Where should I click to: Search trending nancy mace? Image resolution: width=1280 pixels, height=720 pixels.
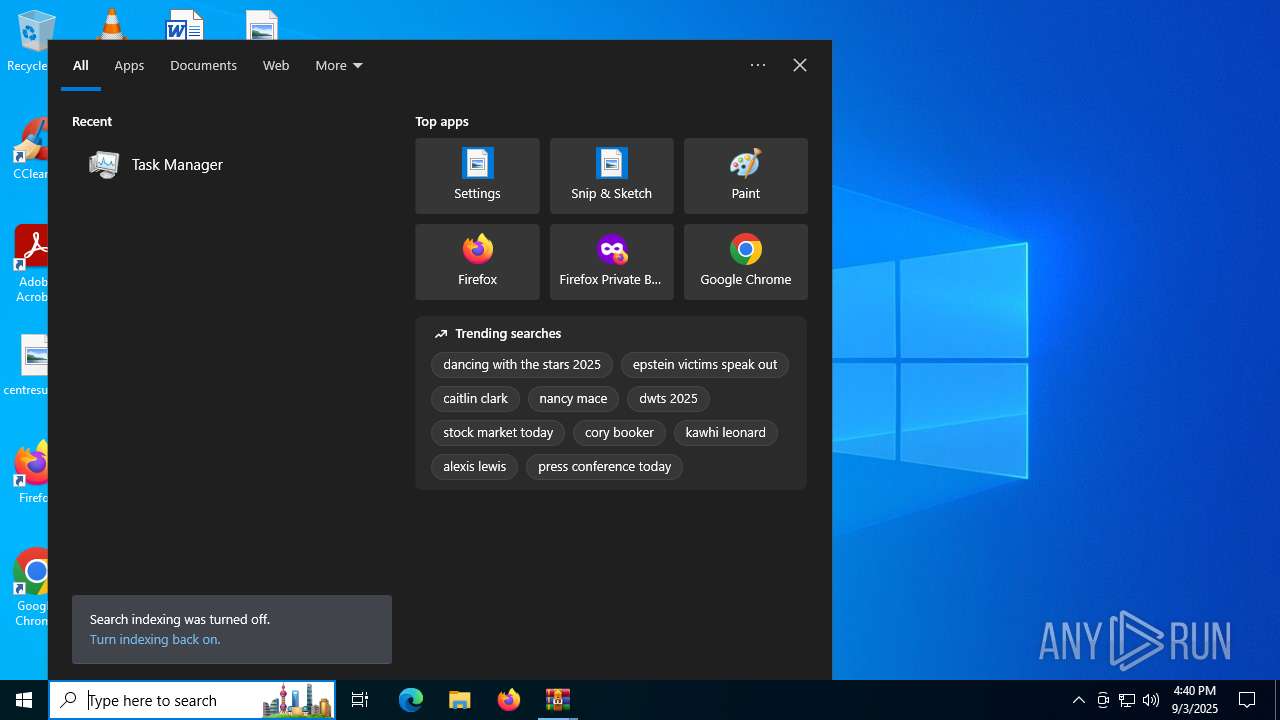[573, 399]
